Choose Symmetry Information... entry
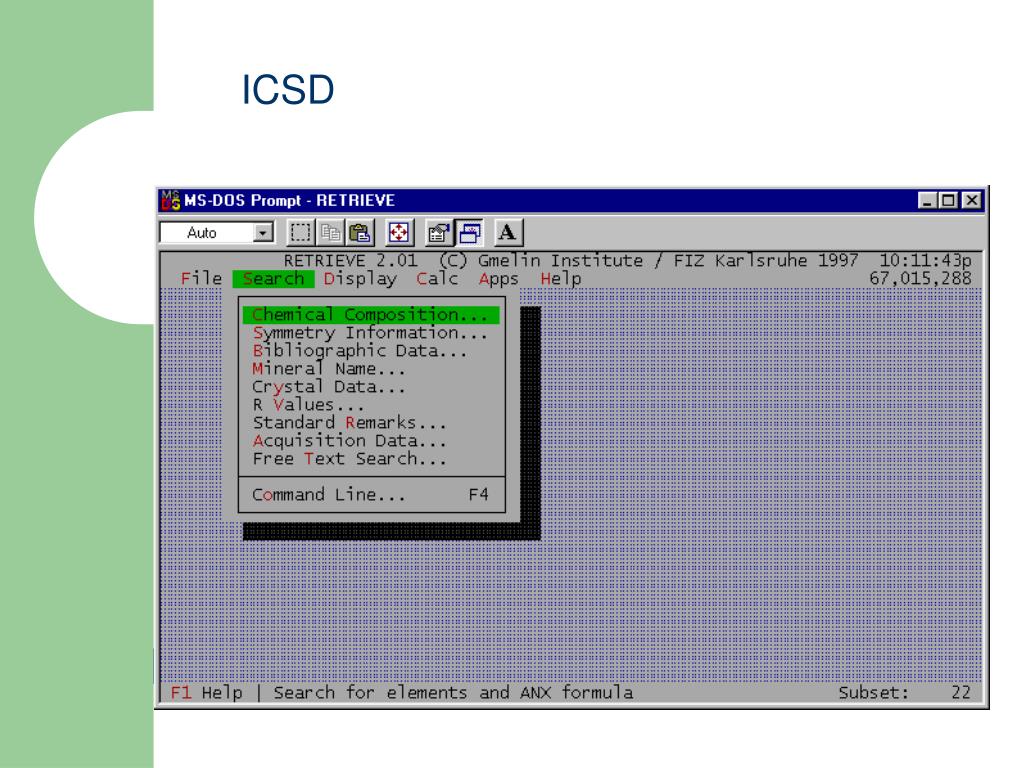This screenshot has width=1024, height=768. [x=371, y=333]
